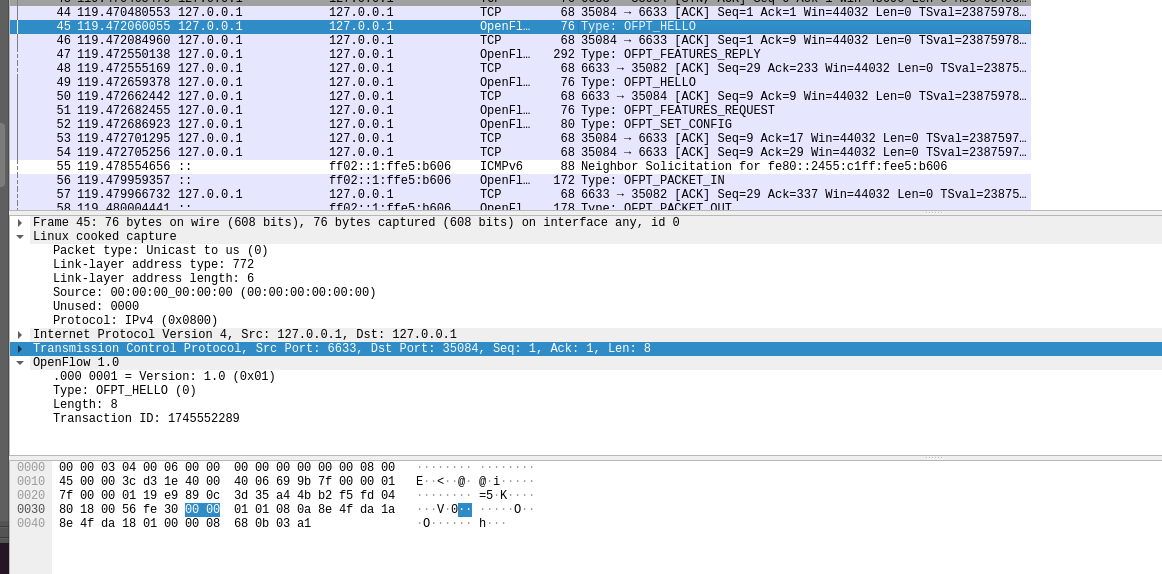Click highlighted '00 00' hex bytes
Viewport: 1162px width, 574px height.
[202, 510]
